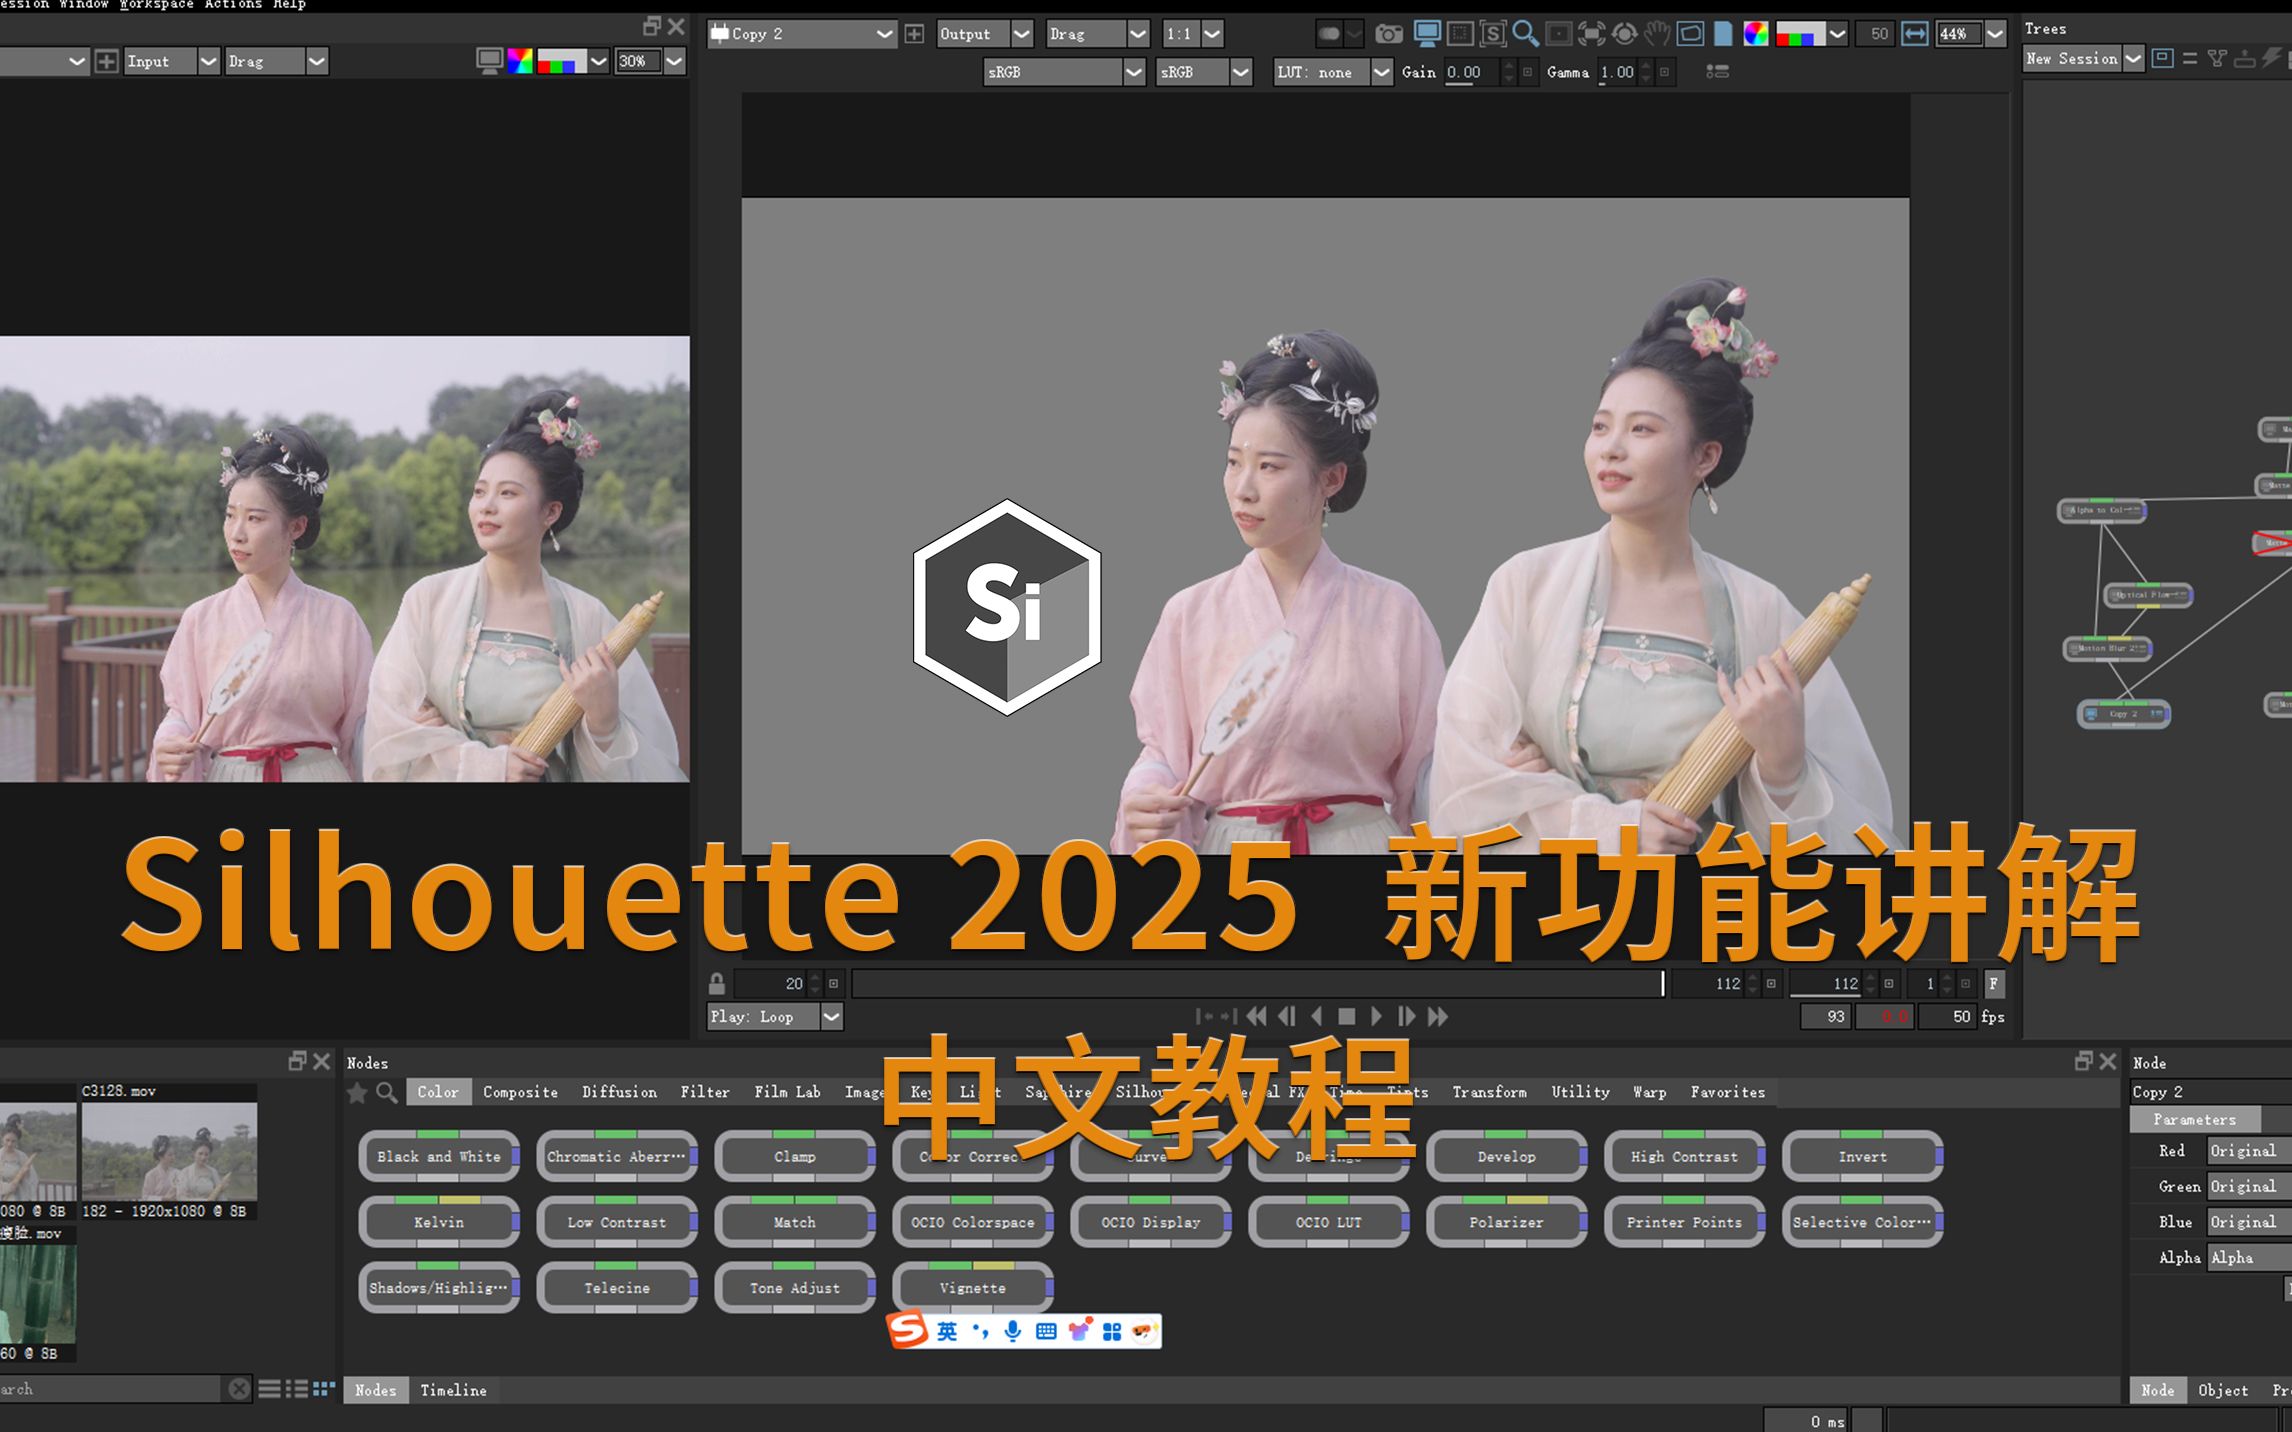The width and height of the screenshot is (2292, 1432).
Task: Click the snapshot camera icon
Action: [x=1388, y=34]
